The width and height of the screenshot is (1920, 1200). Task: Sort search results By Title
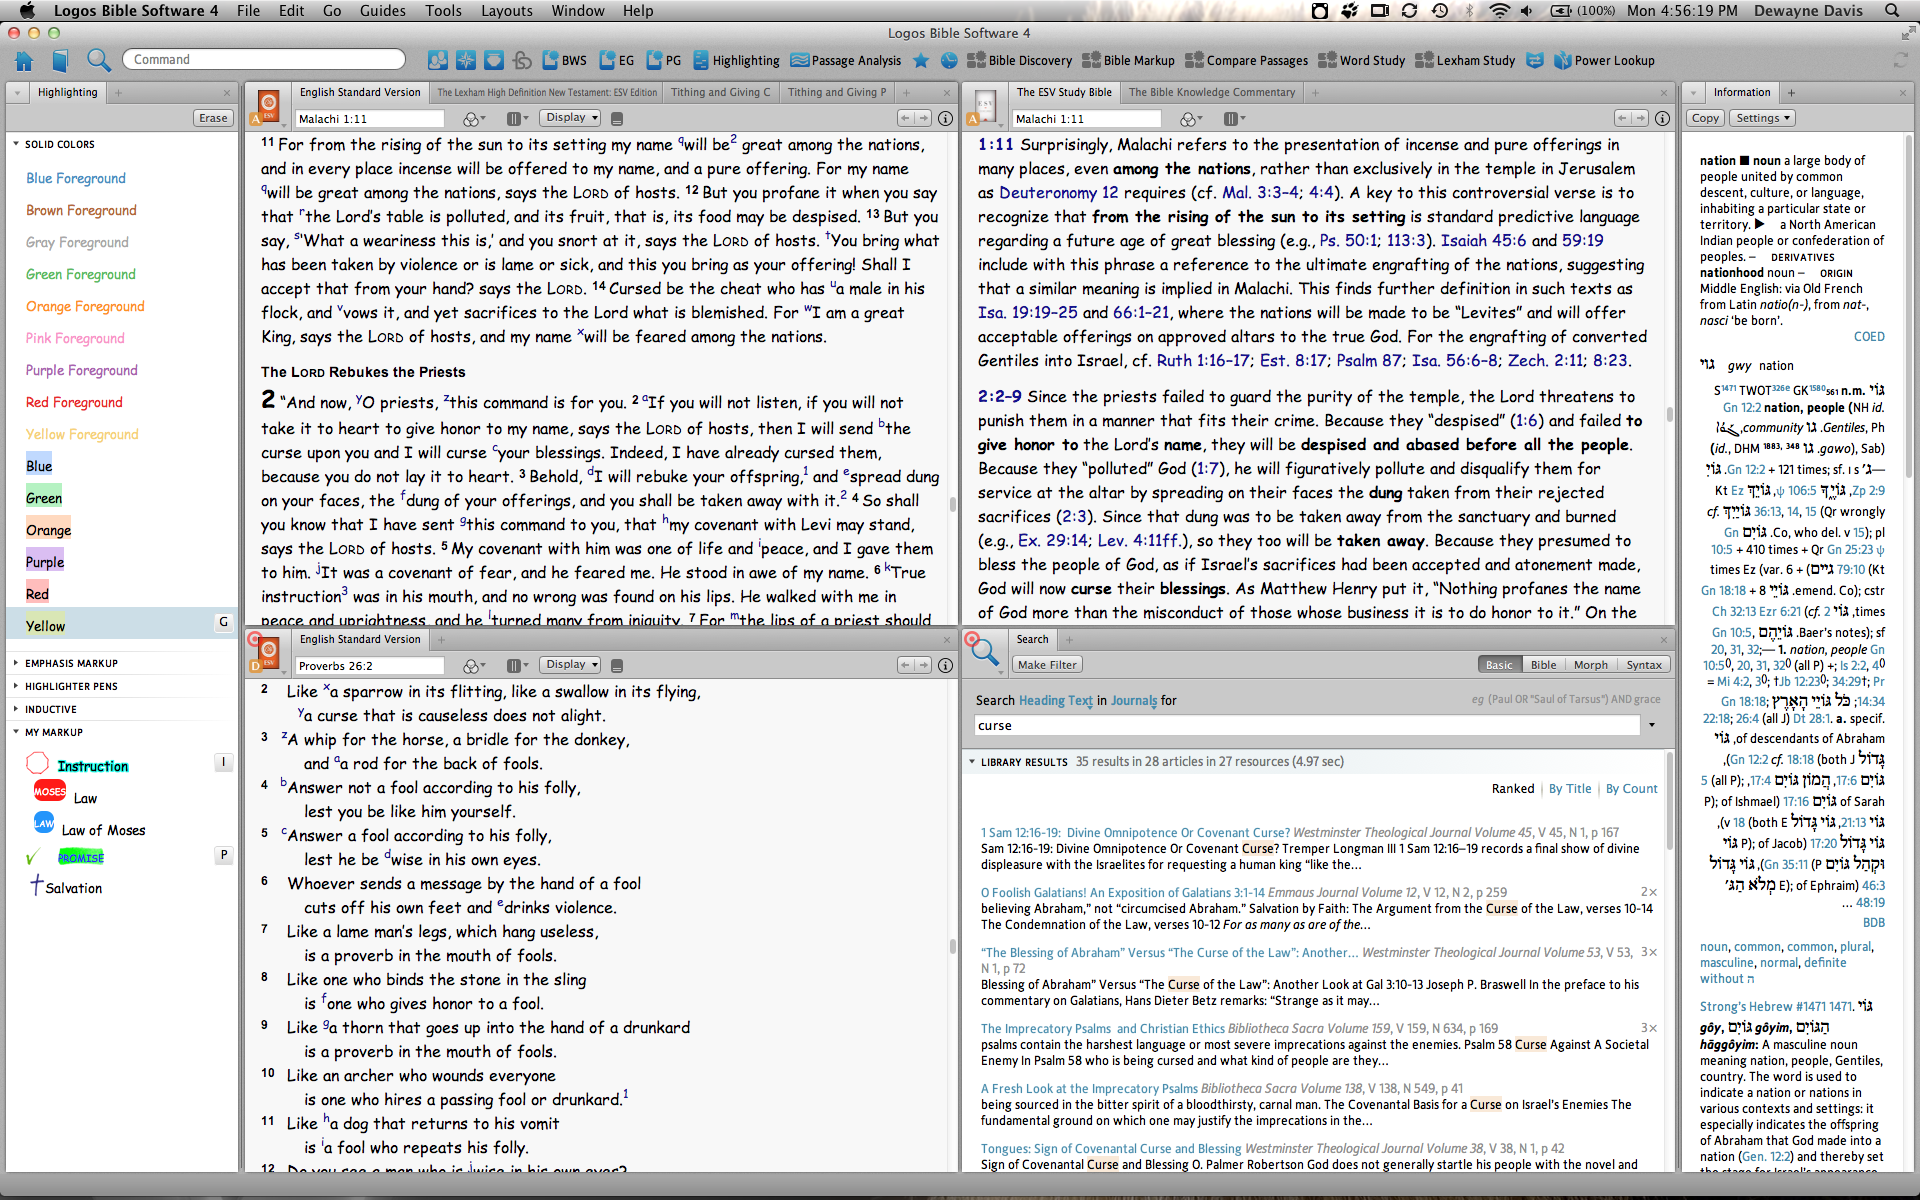point(1570,789)
